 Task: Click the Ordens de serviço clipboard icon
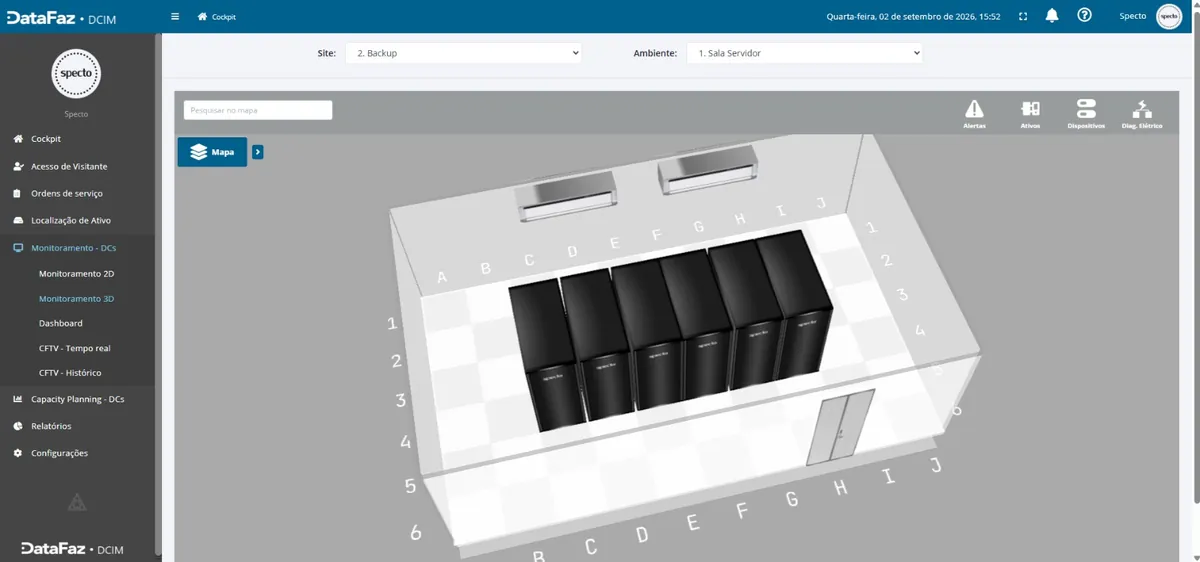click(18, 193)
